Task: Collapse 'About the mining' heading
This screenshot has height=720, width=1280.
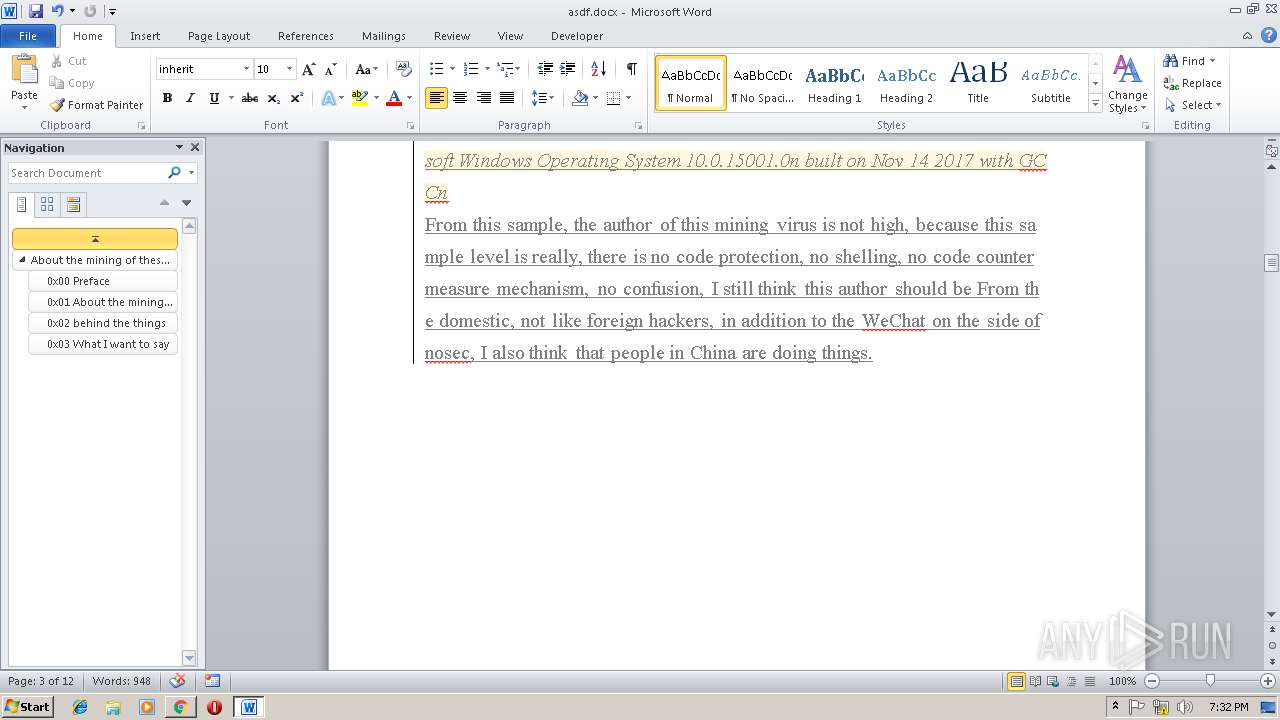Action: pyautogui.click(x=22, y=260)
